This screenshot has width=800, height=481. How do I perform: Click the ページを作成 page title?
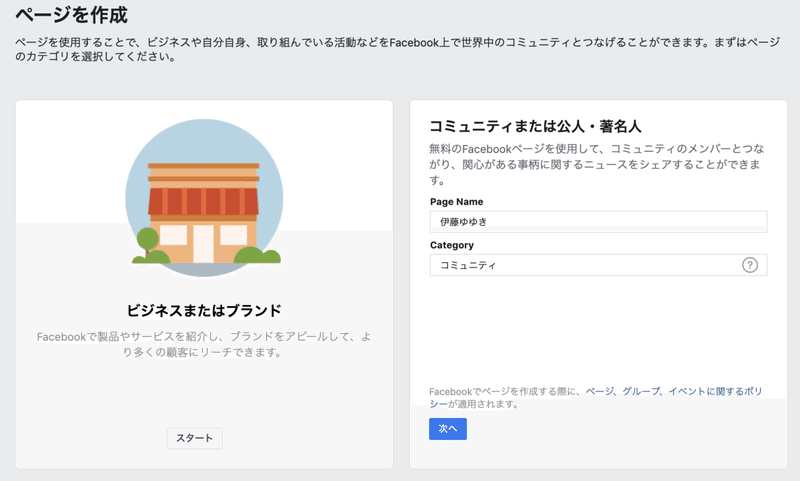(x=71, y=15)
